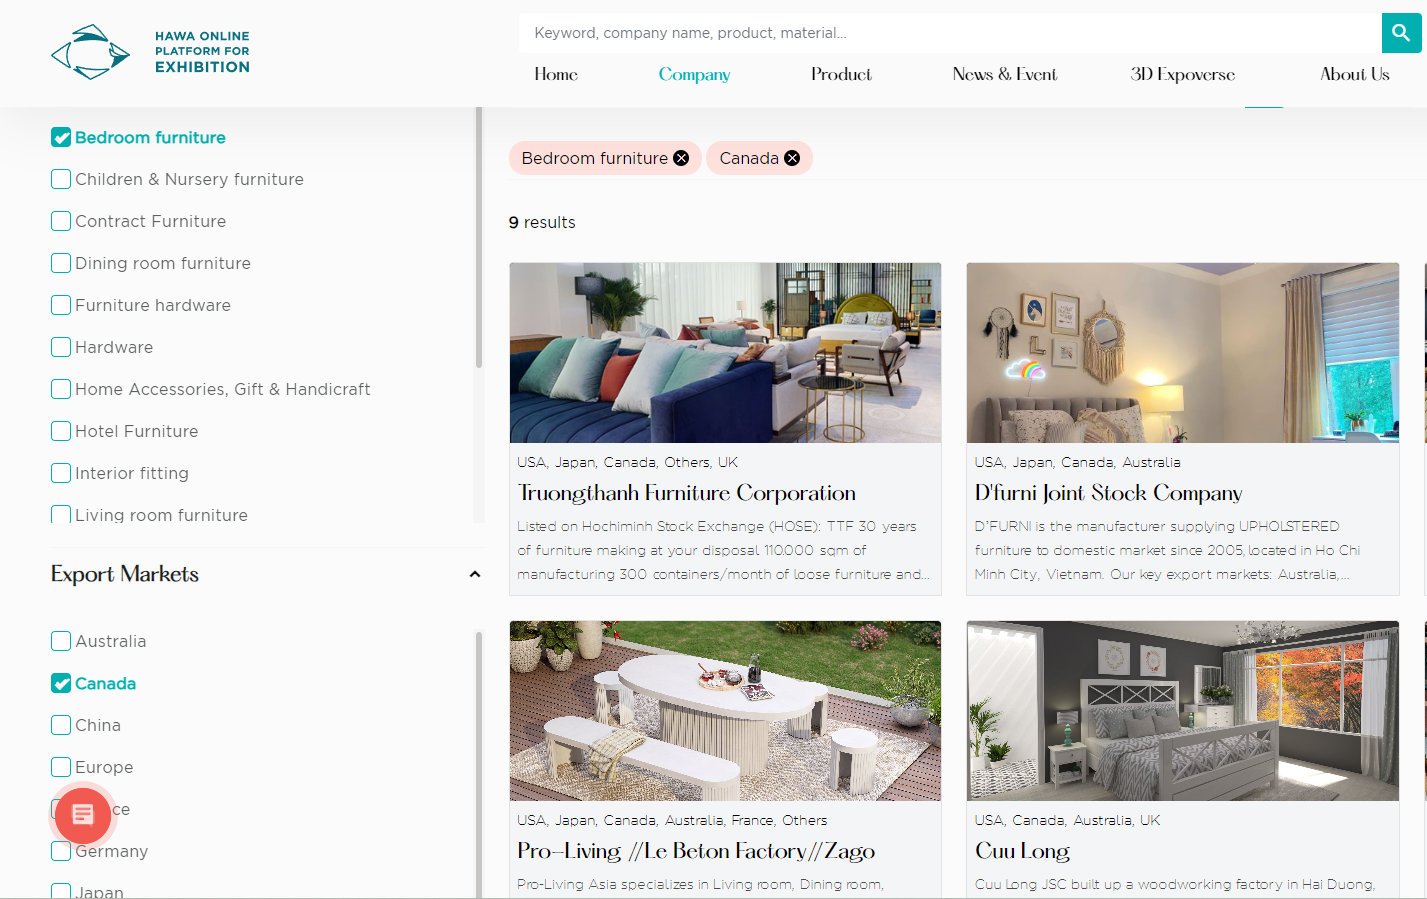Image resolution: width=1427 pixels, height=899 pixels.
Task: Open the Cuu Long company link
Action: click(x=1022, y=851)
